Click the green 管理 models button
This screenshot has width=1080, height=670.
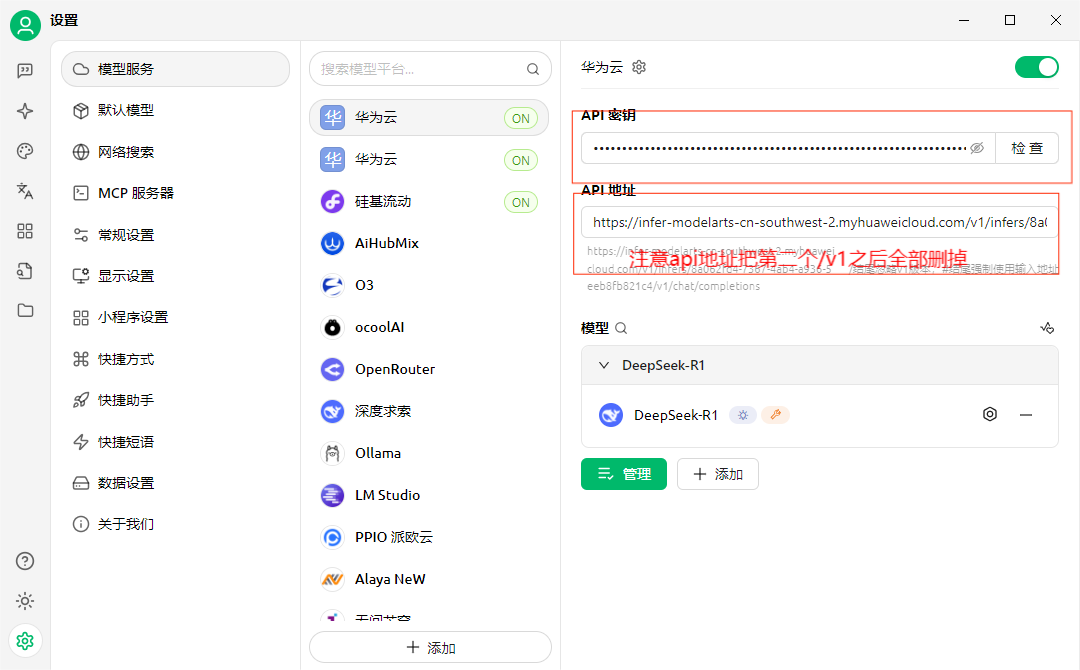(x=623, y=474)
